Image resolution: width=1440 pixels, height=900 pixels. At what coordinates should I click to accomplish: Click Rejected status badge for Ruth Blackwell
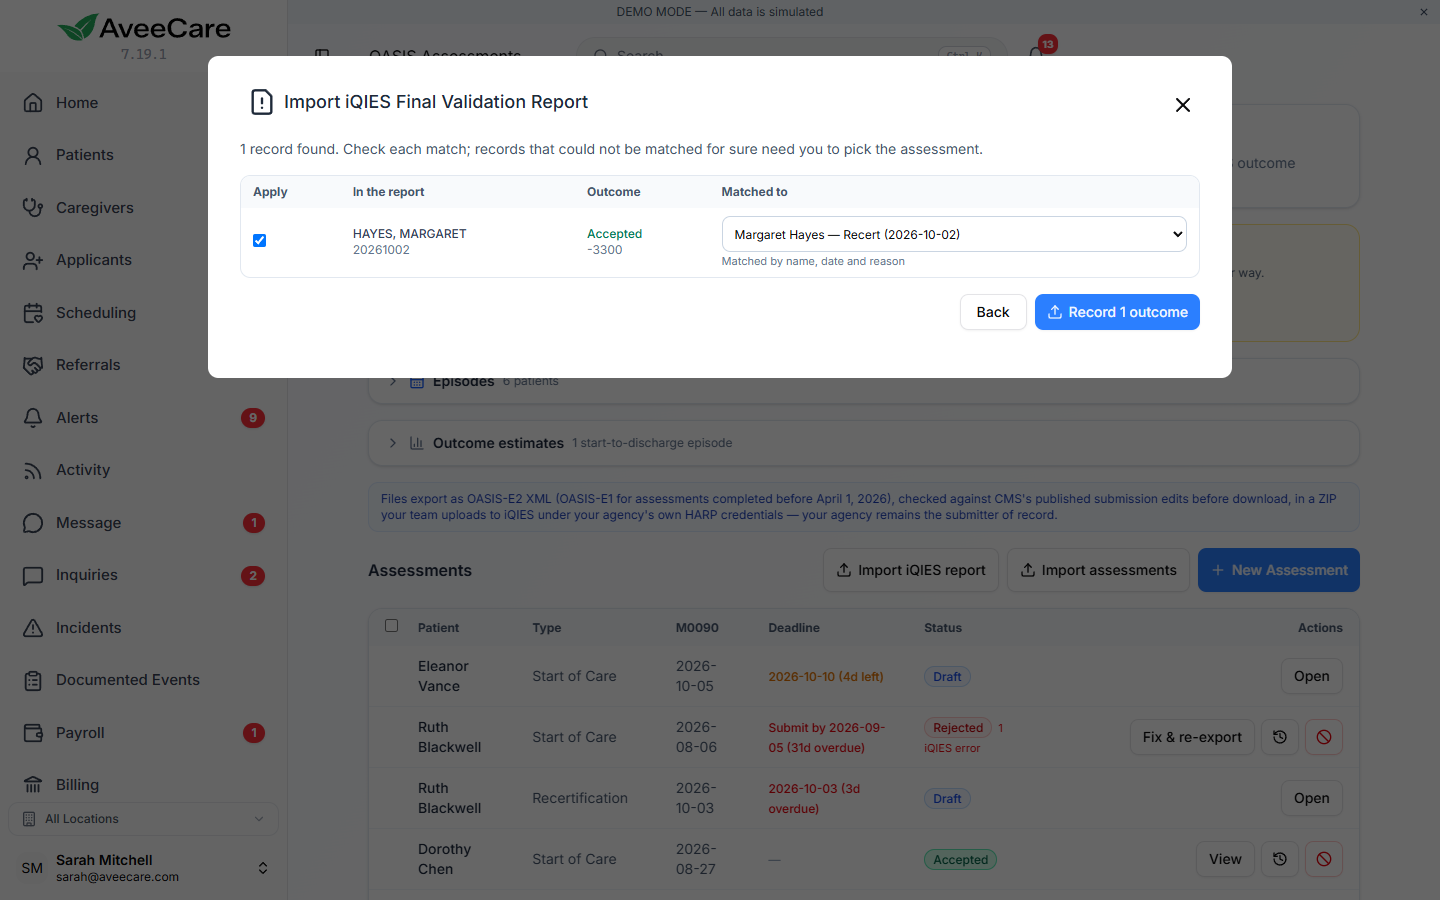(958, 728)
